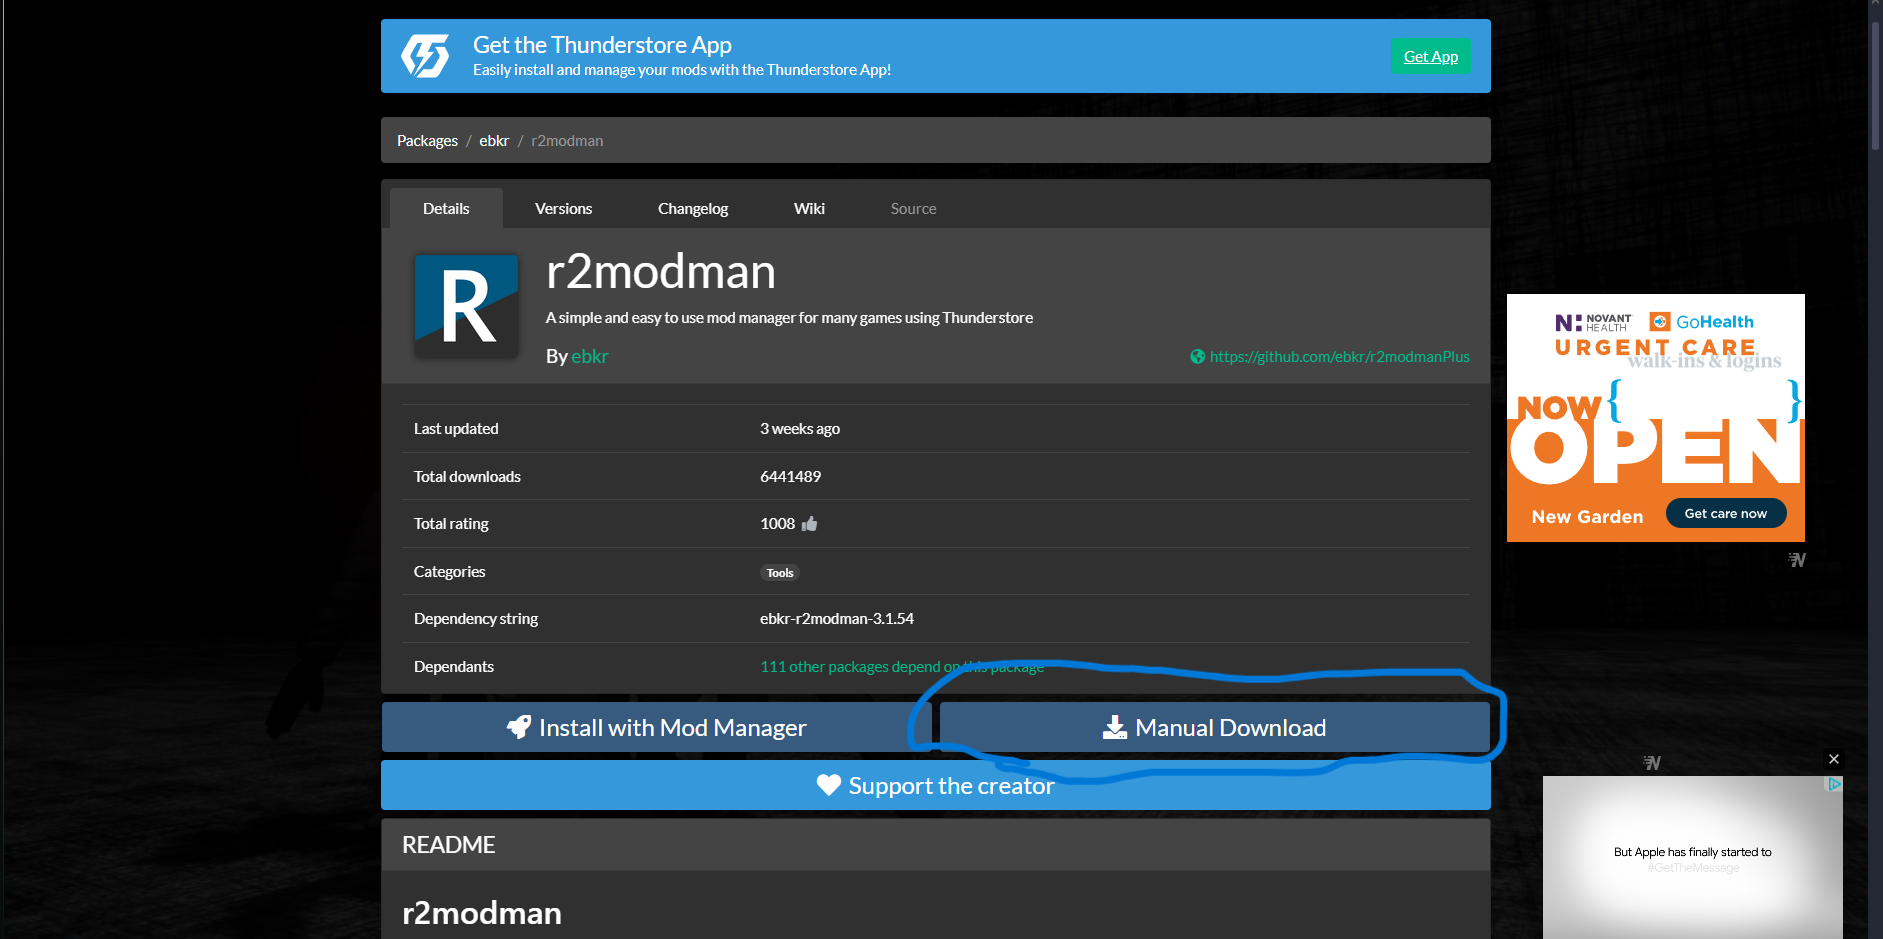Click the Apple video advertisement
Viewport: 1883px width, 939px height.
pos(1693,857)
